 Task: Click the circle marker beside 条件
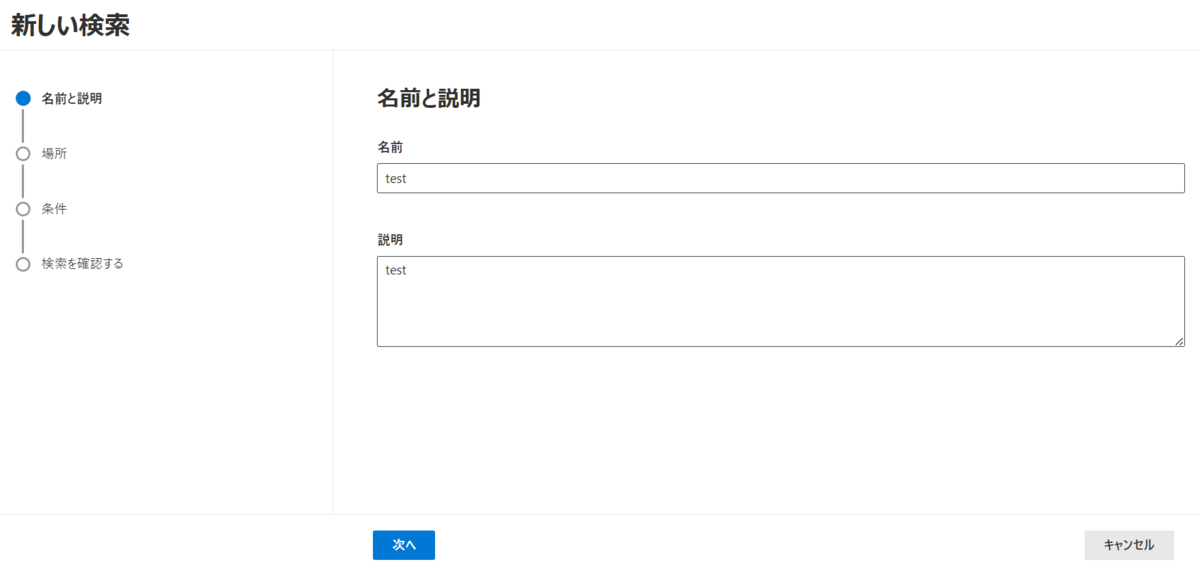click(x=23, y=209)
